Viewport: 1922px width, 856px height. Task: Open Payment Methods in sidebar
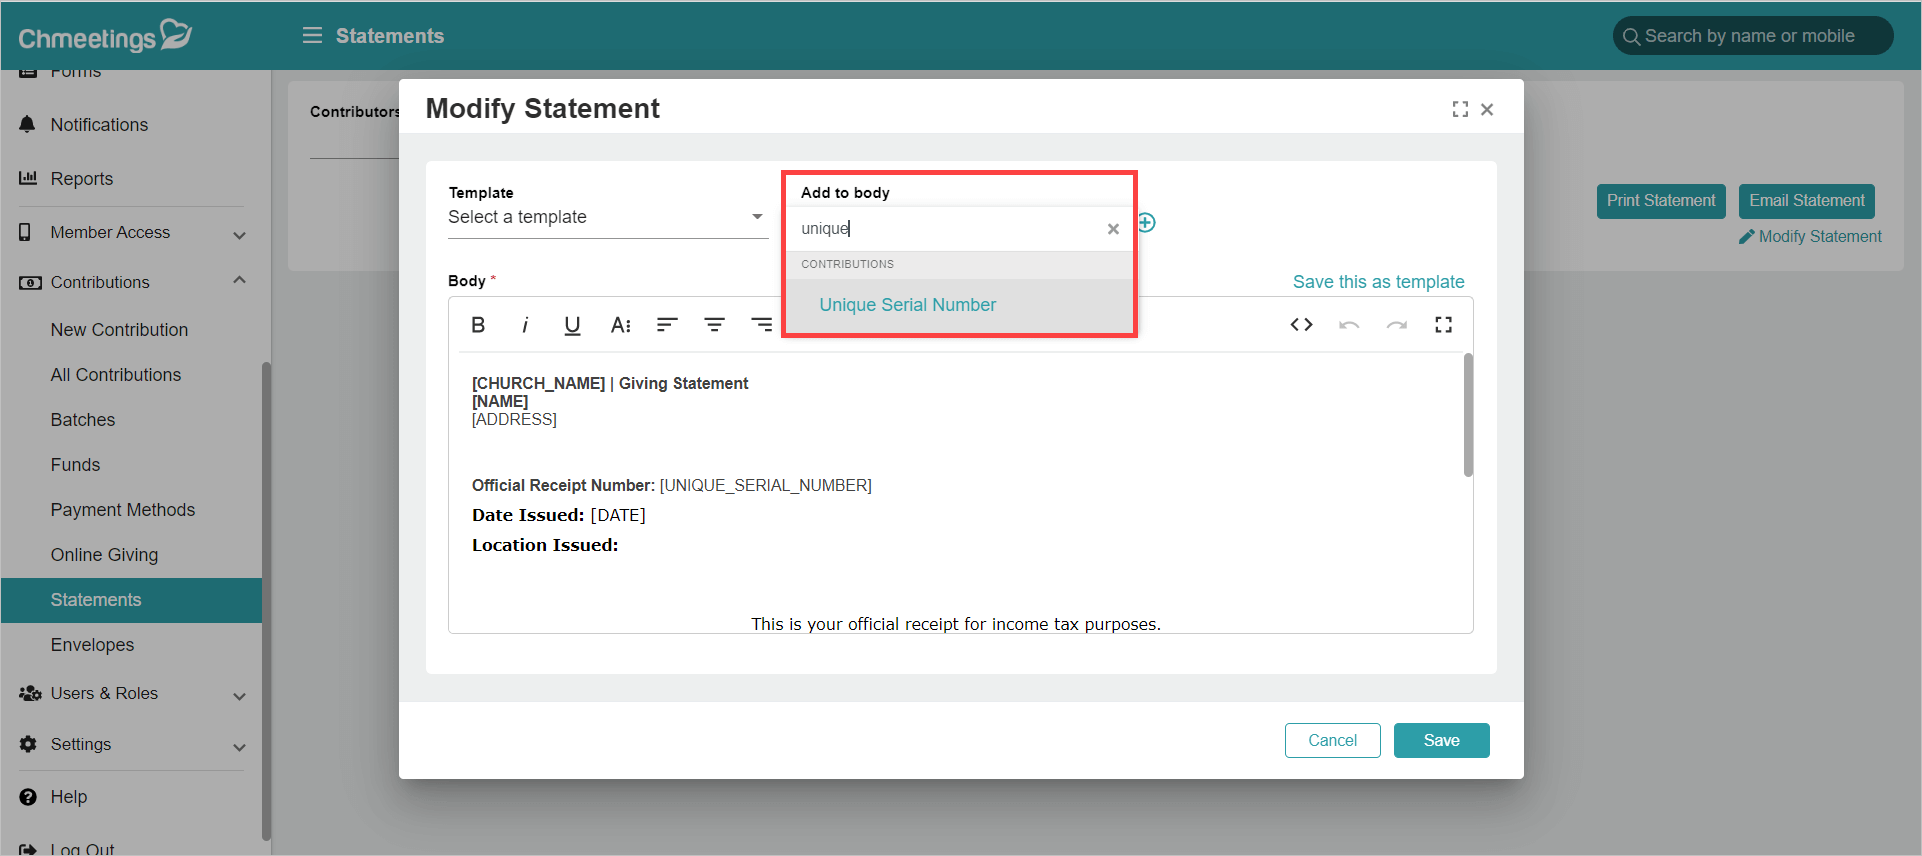pyautogui.click(x=123, y=510)
